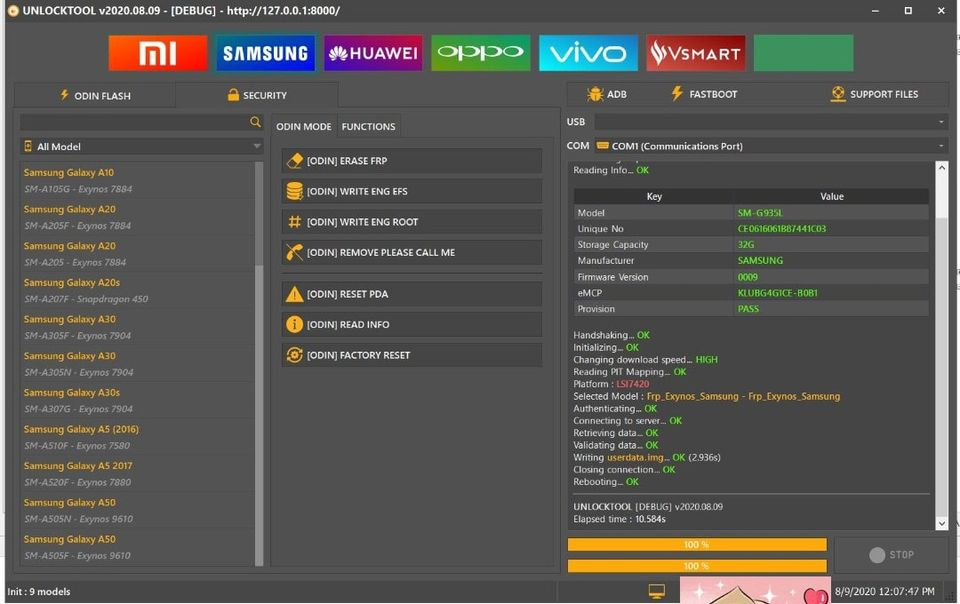Image resolution: width=960 pixels, height=604 pixels.
Task: Click the database icon for Write ENG EFS
Action: (294, 191)
